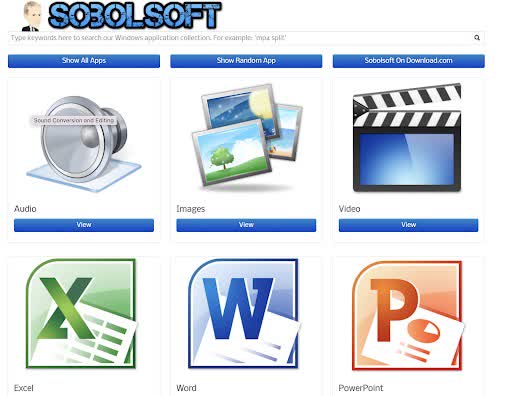Image resolution: width=512 pixels, height=396 pixels.
Task: Click the Sound Conversion and Editing tooltip
Action: tap(74, 120)
